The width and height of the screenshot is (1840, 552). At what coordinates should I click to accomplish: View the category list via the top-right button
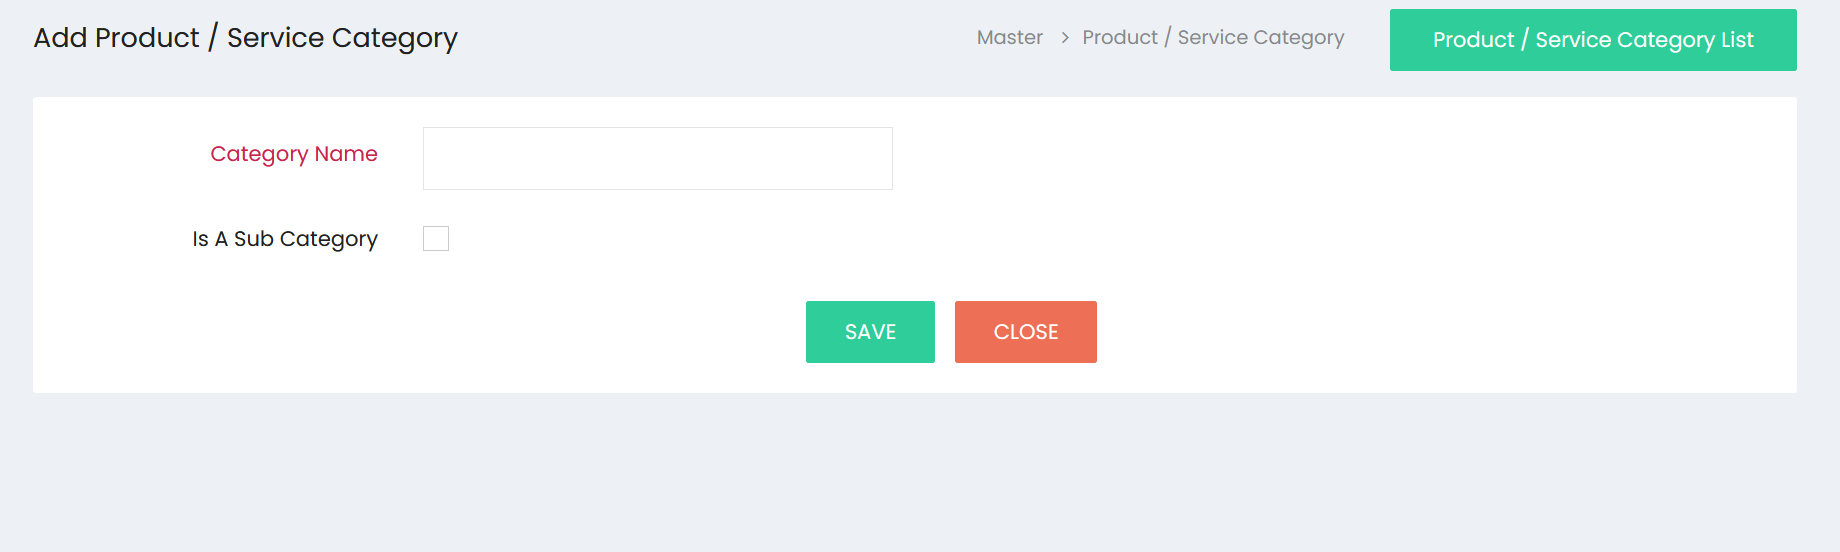1593,40
